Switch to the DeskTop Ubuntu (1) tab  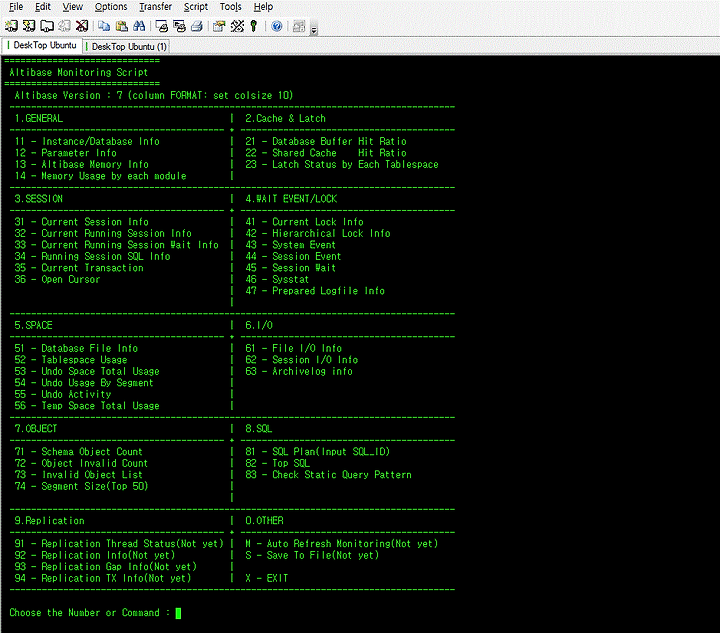126,46
